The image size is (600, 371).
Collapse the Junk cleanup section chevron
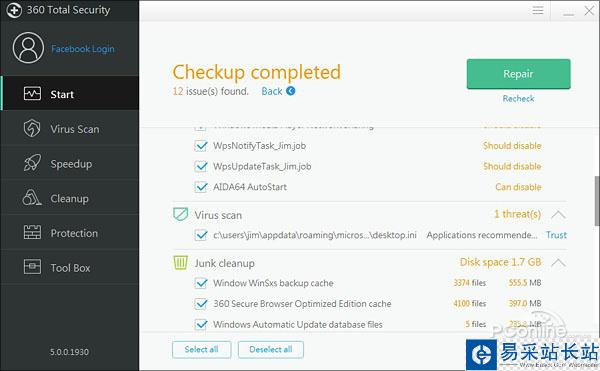coord(558,262)
